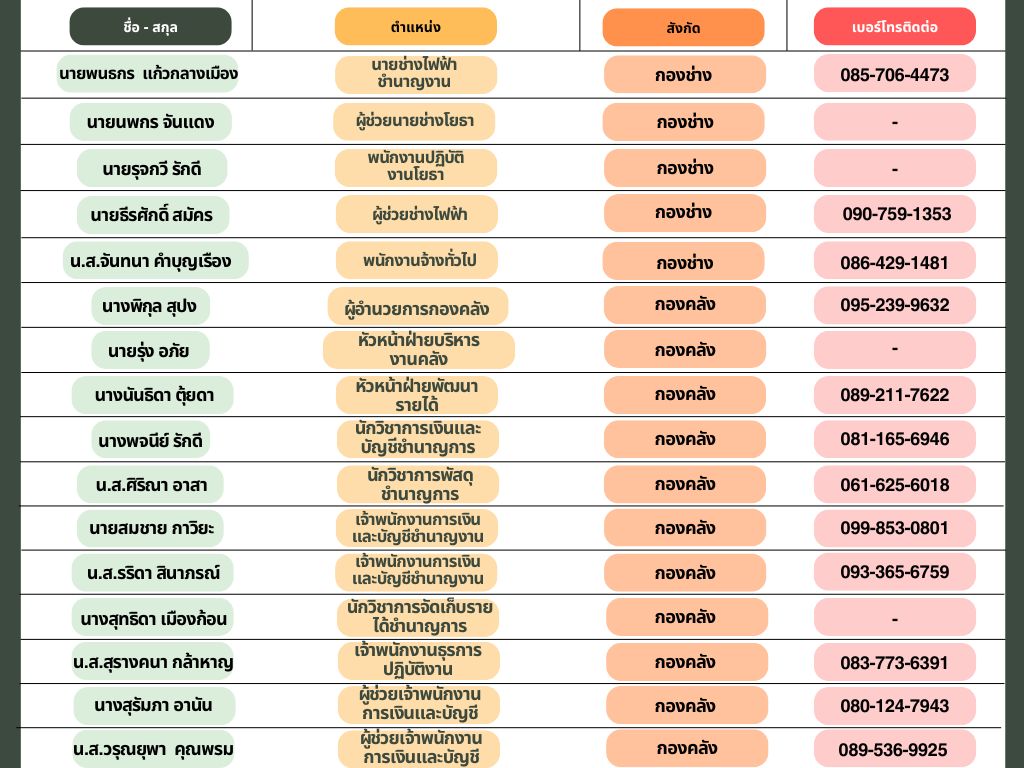Click position ผู้ช่วยนายช่างโยธา
This screenshot has height=768, width=1024.
[x=414, y=122]
